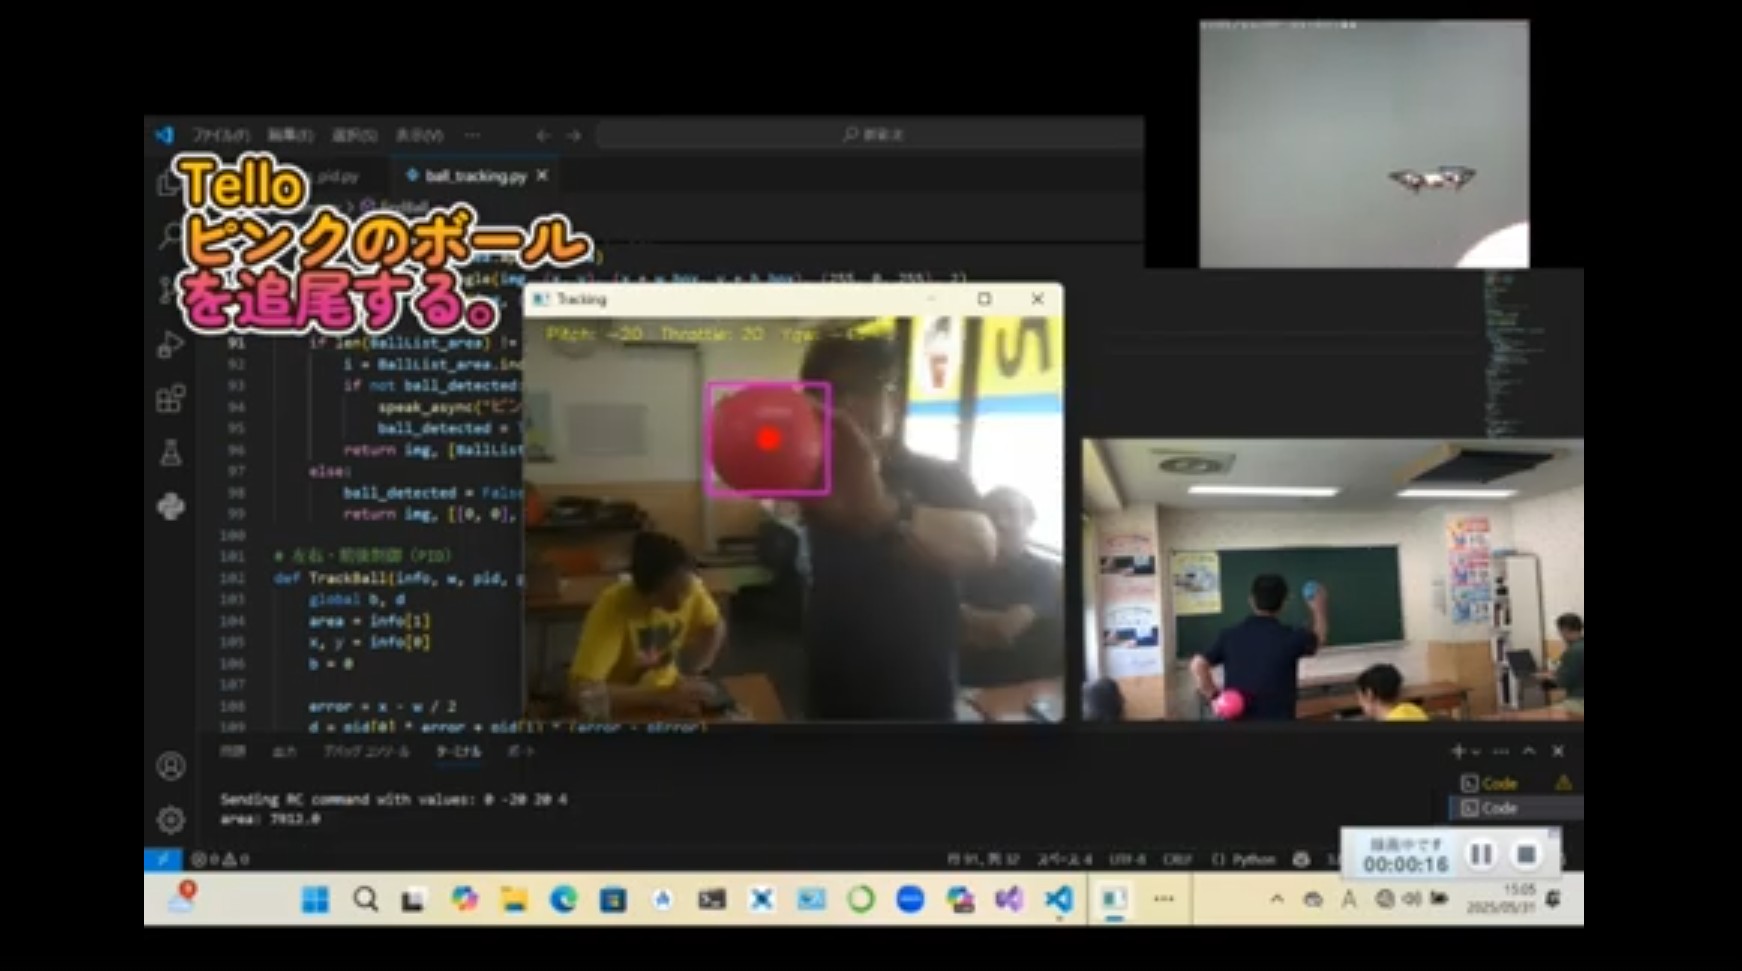Click the VS Code logo in the title bar

pos(164,134)
